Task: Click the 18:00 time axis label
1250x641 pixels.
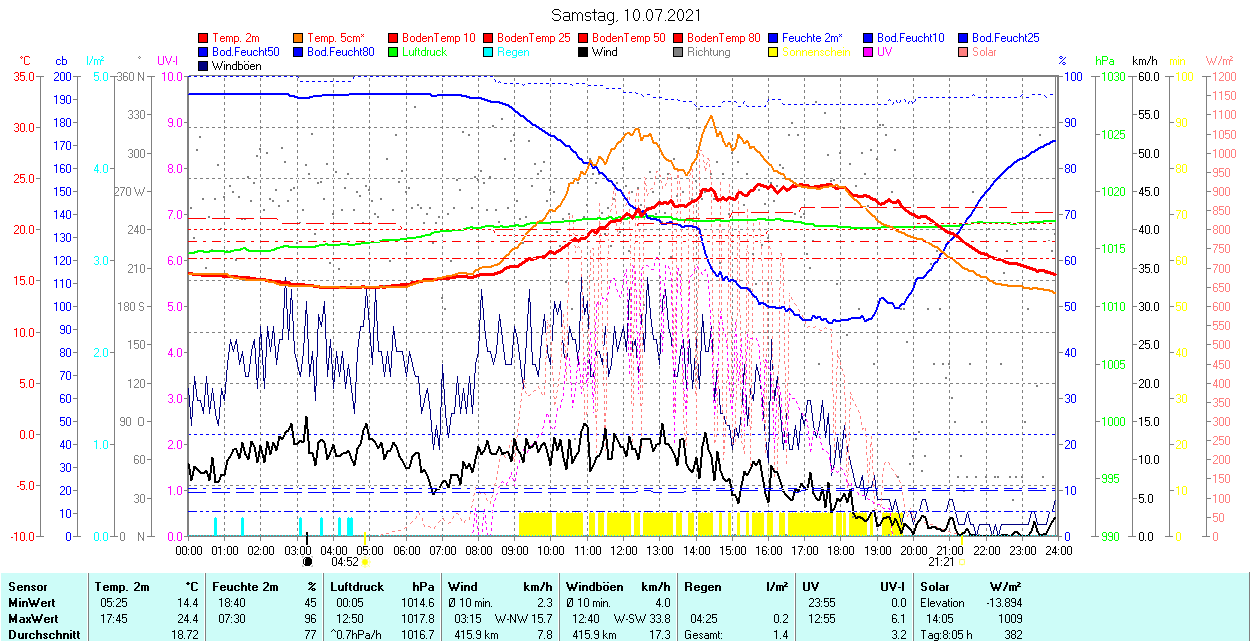Action: 842,550
